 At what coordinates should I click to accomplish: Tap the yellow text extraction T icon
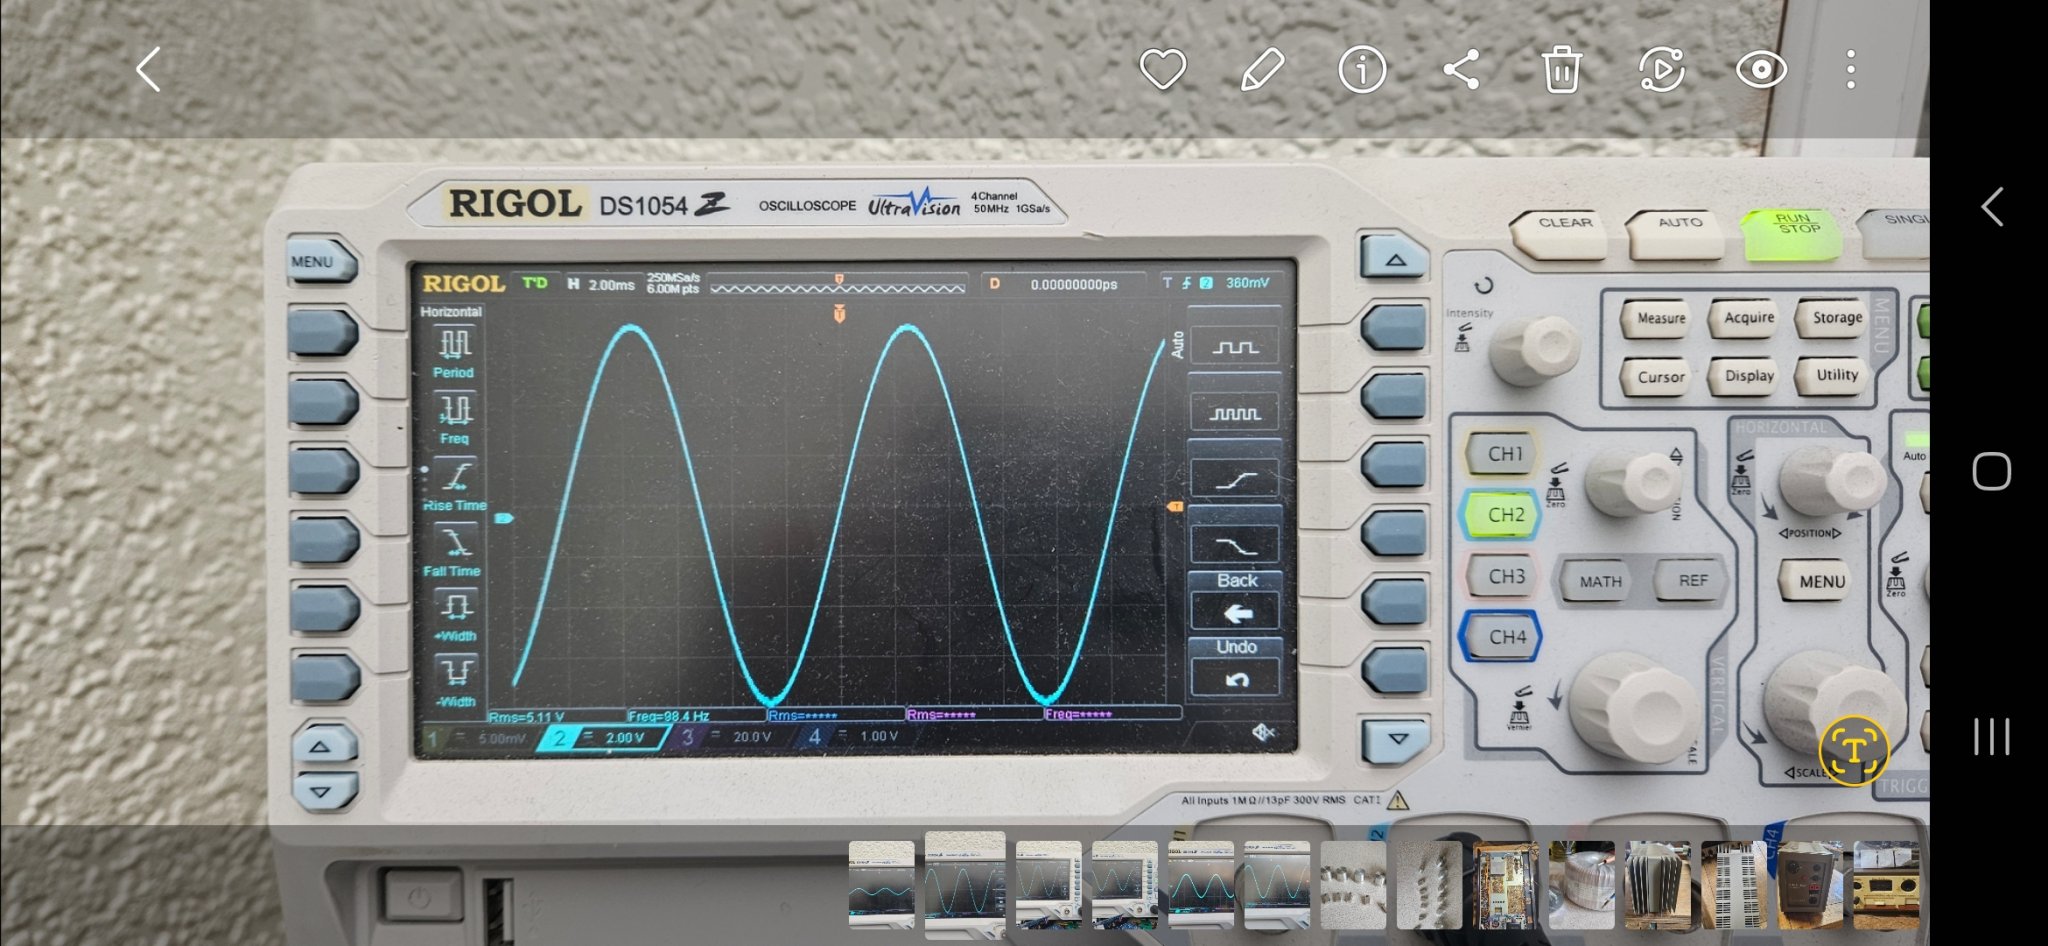(1854, 750)
